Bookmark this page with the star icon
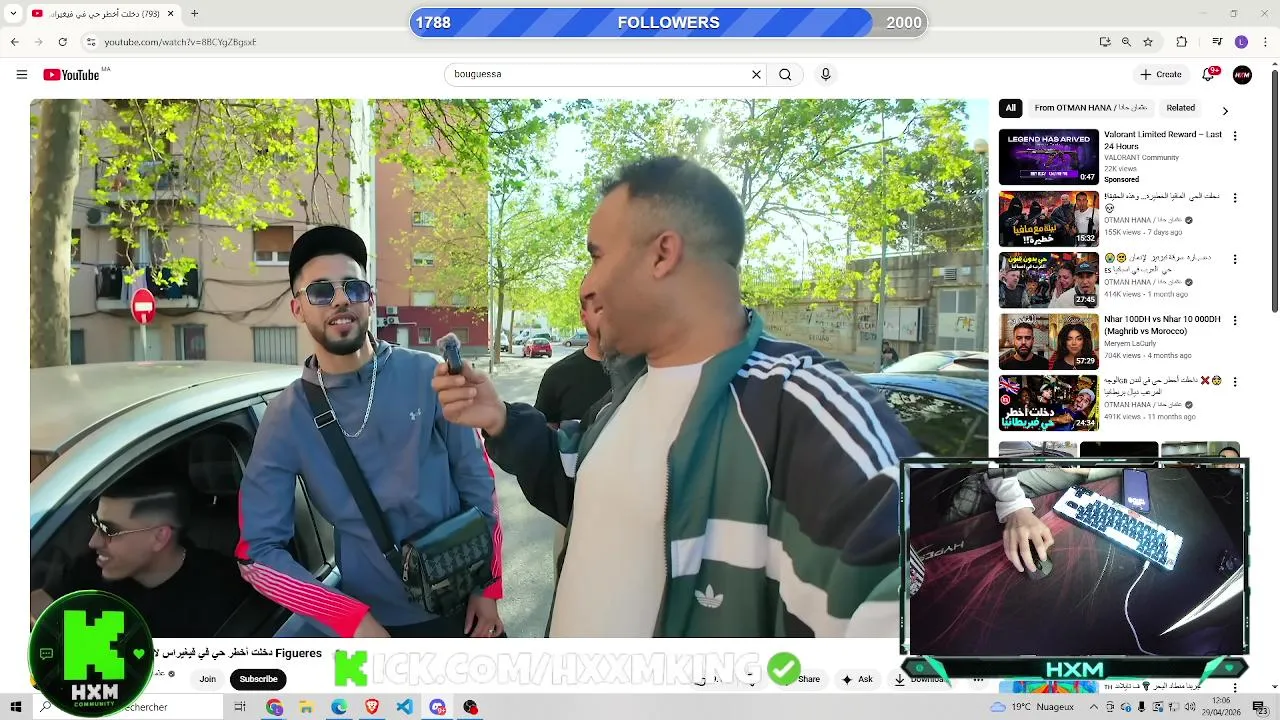Image resolution: width=1280 pixels, height=720 pixels. click(1148, 42)
